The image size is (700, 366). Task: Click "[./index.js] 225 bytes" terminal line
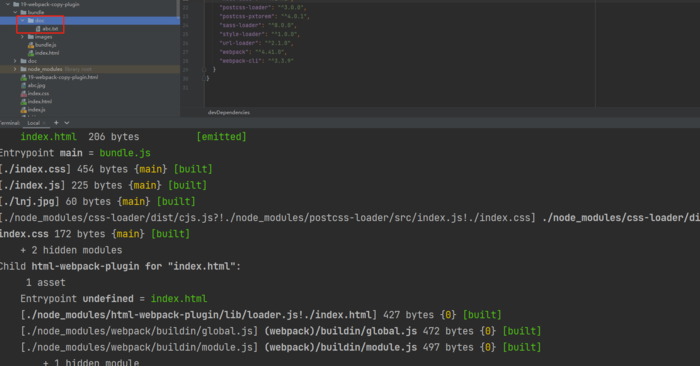(x=104, y=185)
